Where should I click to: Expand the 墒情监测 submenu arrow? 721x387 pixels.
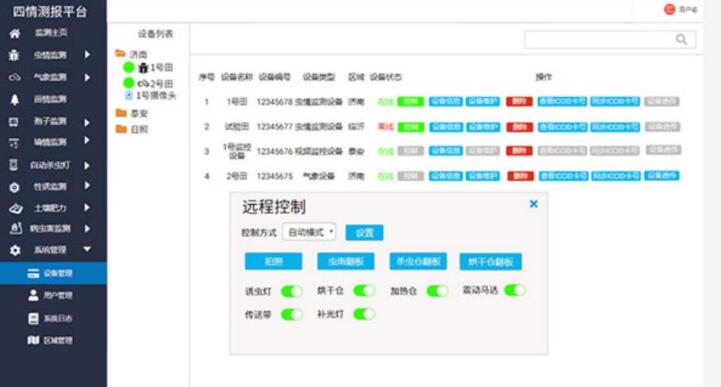tap(87, 141)
